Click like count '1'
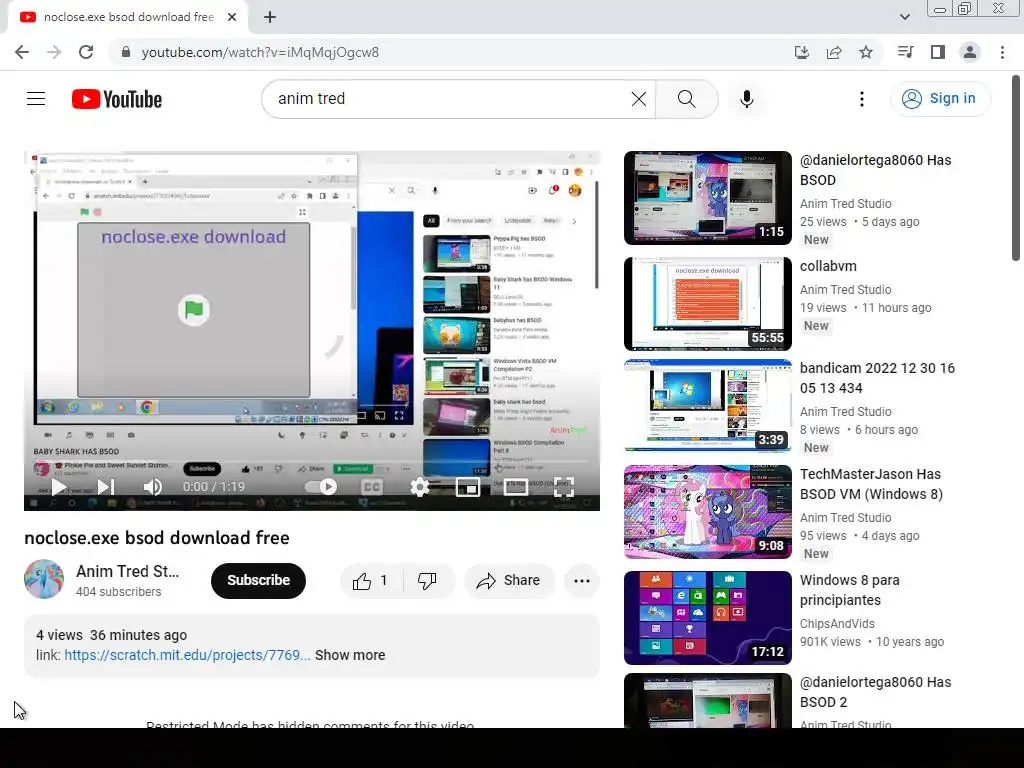Screen dimensions: 1024x768 tap(383, 581)
